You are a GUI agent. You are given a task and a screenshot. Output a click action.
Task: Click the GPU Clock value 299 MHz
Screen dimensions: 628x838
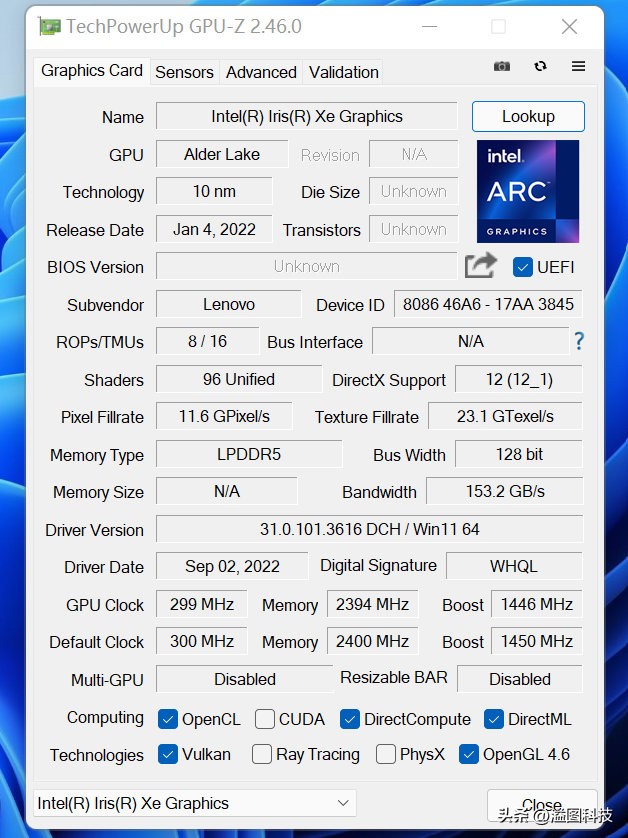[x=201, y=604]
